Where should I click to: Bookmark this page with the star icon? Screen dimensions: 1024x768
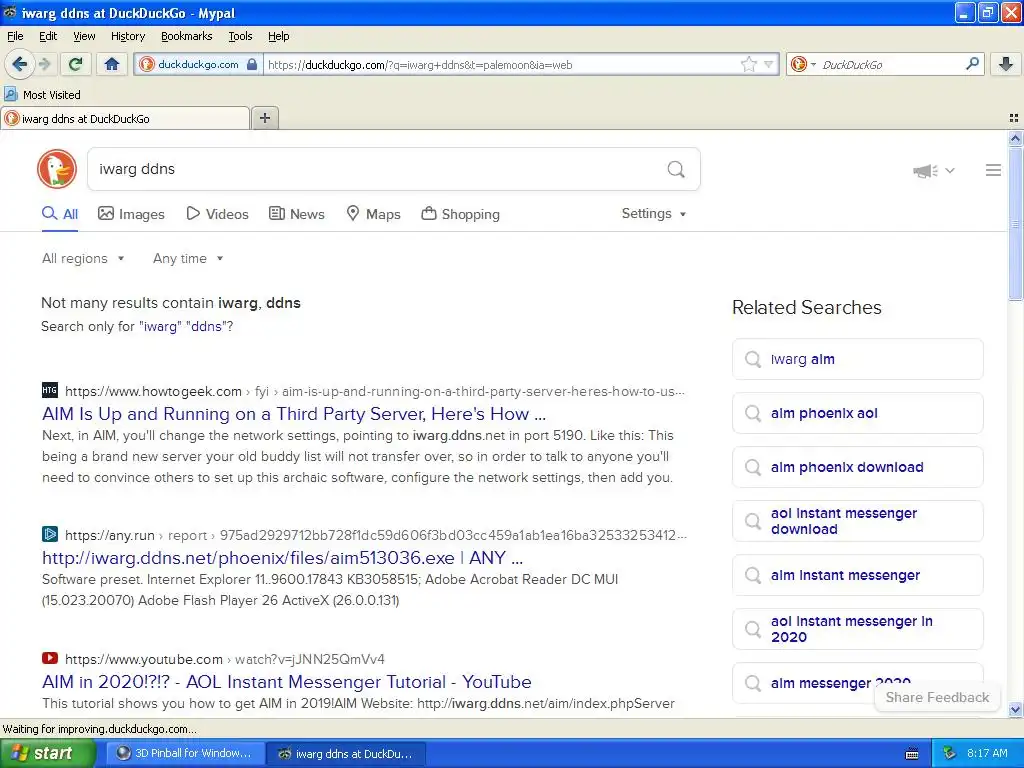click(748, 64)
